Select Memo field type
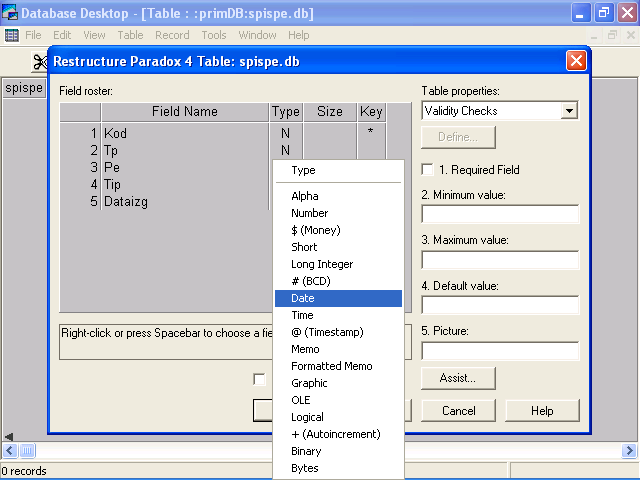The width and height of the screenshot is (640, 480). pyautogui.click(x=338, y=349)
